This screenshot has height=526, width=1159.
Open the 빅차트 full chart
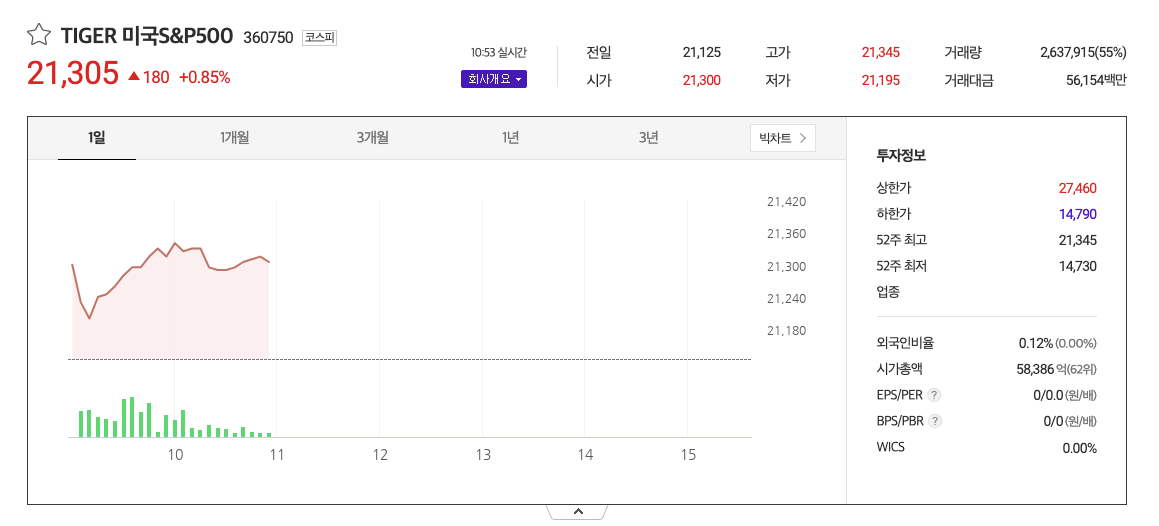pyautogui.click(x=783, y=137)
